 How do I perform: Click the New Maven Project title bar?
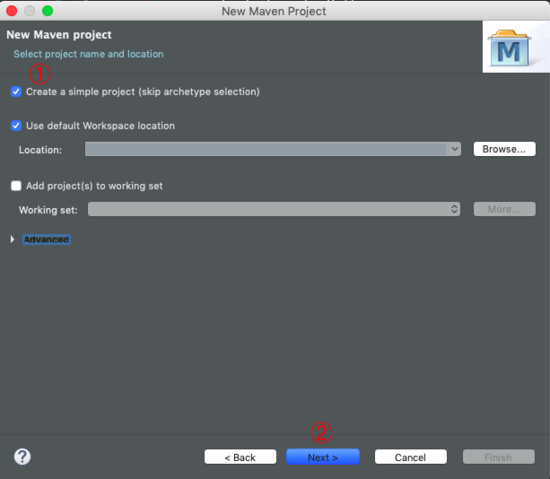[274, 11]
